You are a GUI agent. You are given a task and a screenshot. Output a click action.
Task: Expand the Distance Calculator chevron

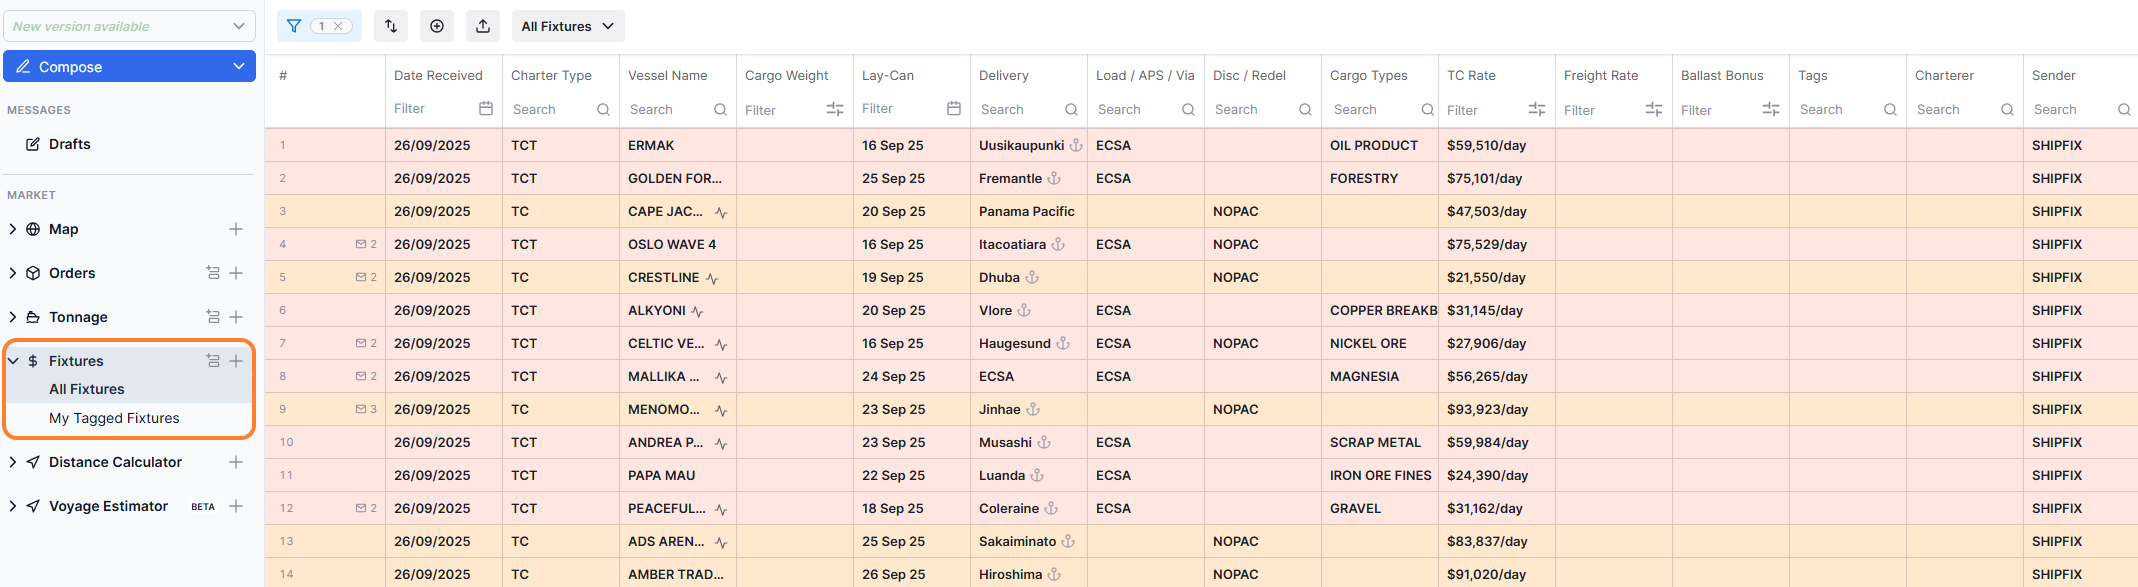(x=12, y=462)
